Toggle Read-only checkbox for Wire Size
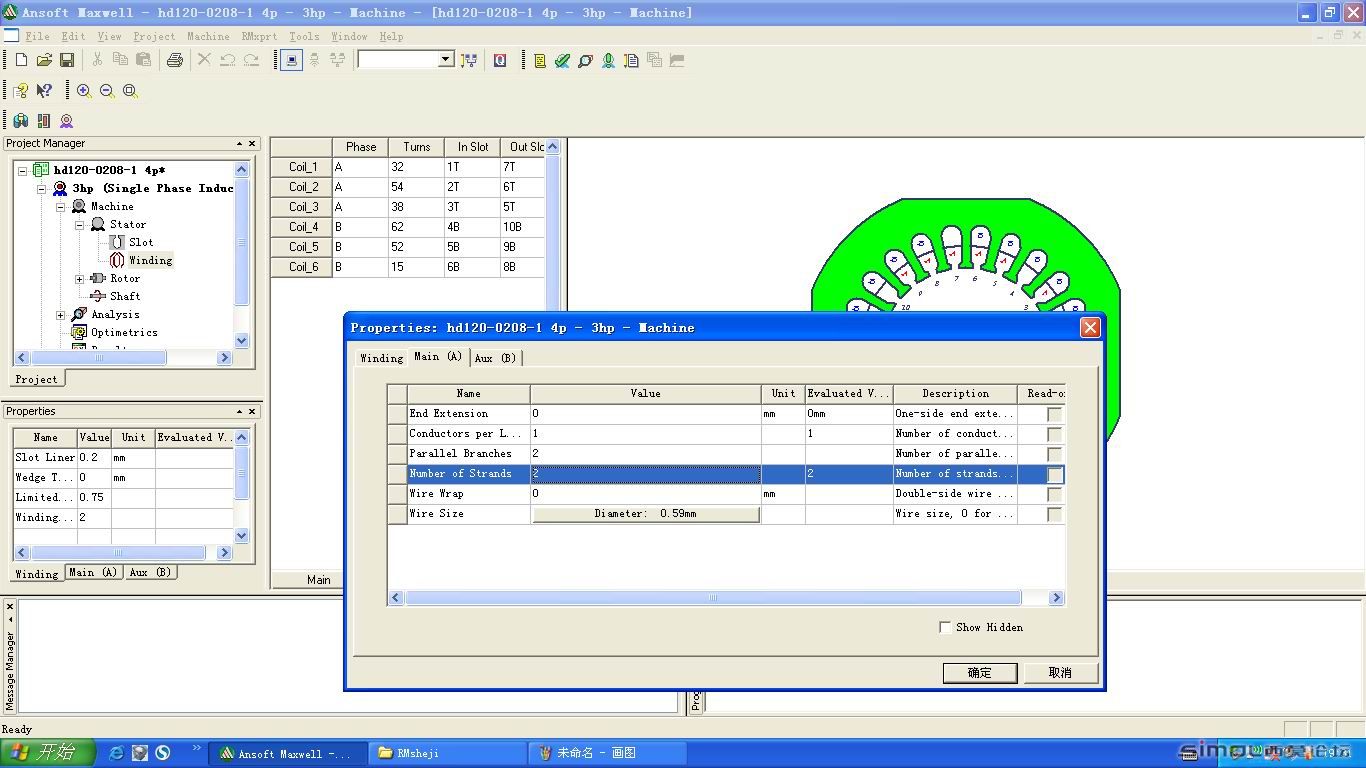Screen dimensions: 1366x768 tap(1054, 514)
